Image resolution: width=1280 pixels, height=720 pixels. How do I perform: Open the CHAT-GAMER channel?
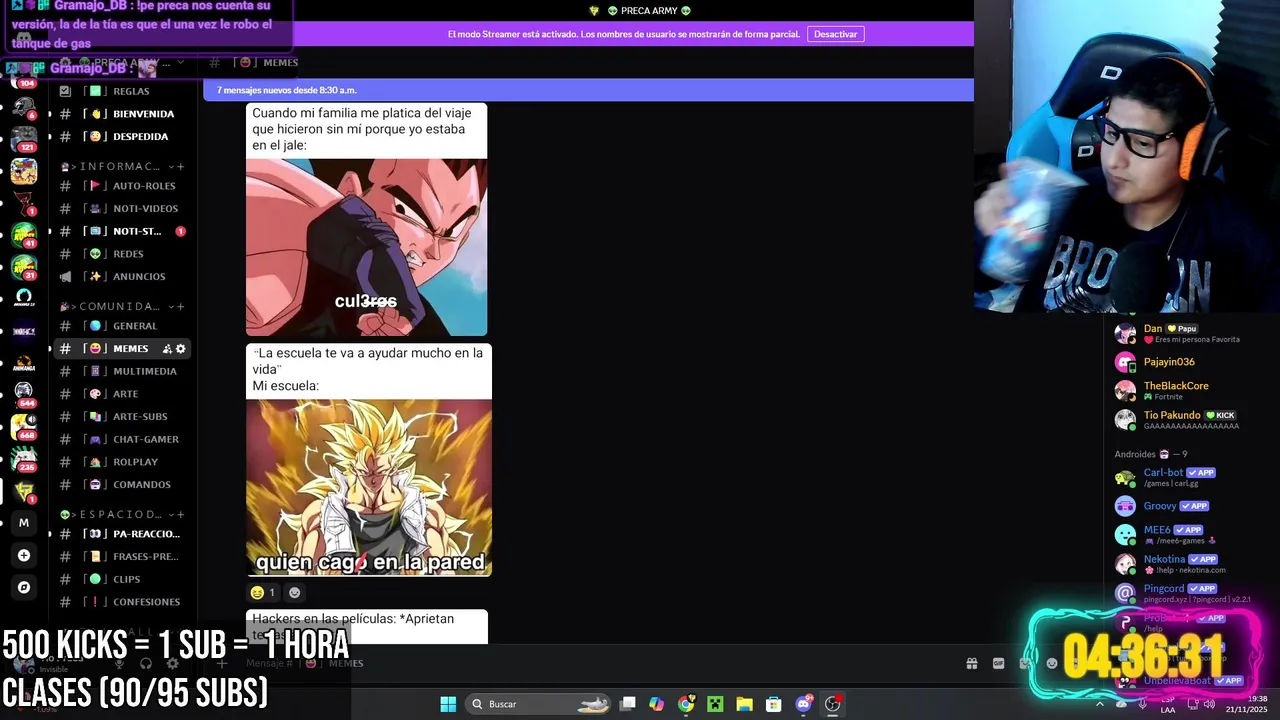pos(122,439)
